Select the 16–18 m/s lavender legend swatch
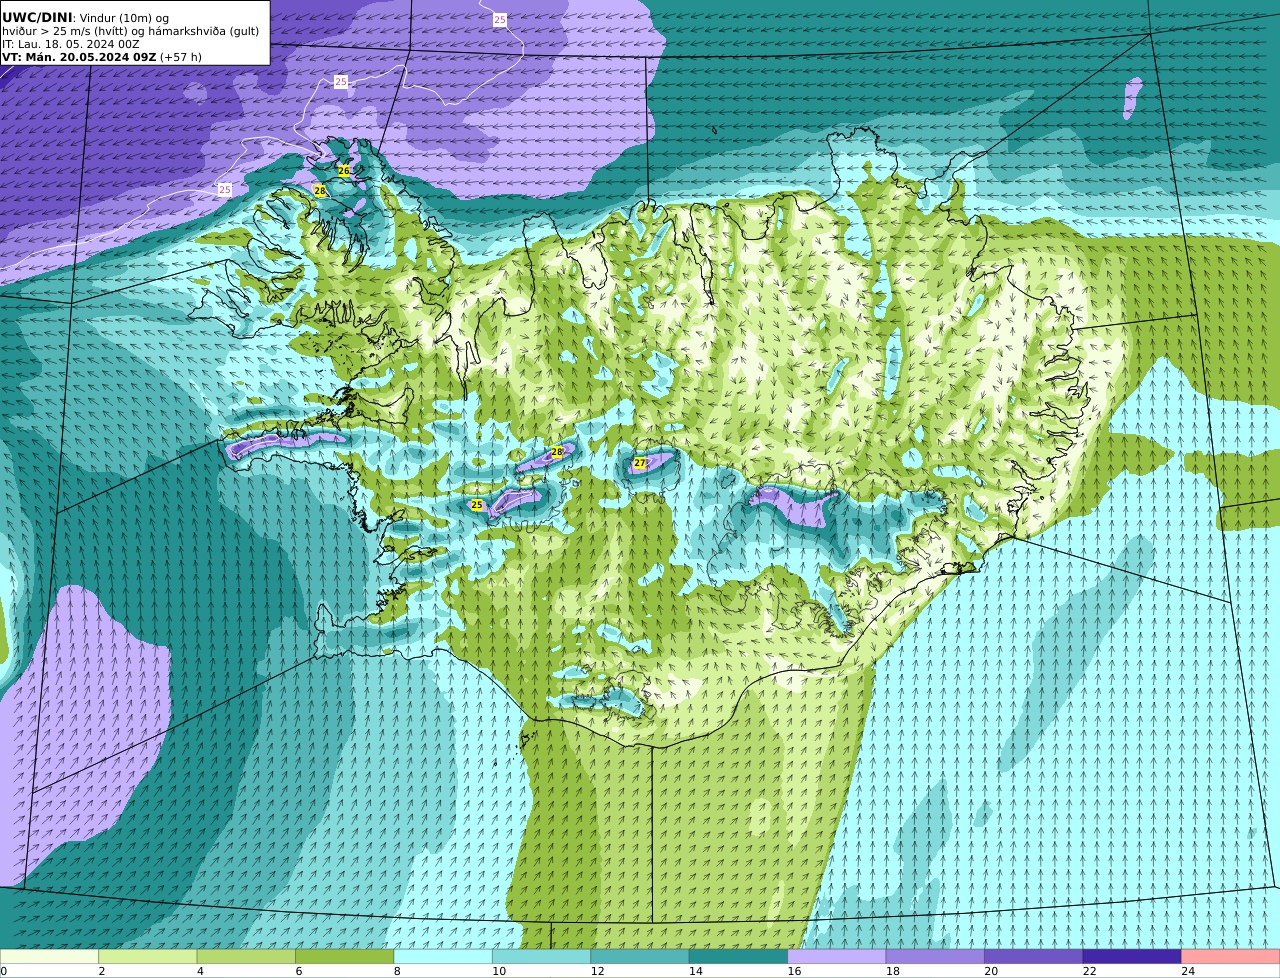Viewport: 1280px width, 978px height. 837,957
